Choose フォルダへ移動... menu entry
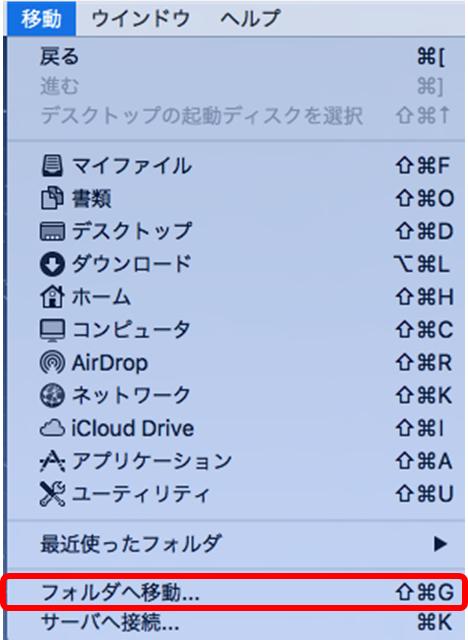The width and height of the screenshot is (468, 640). pos(234,592)
